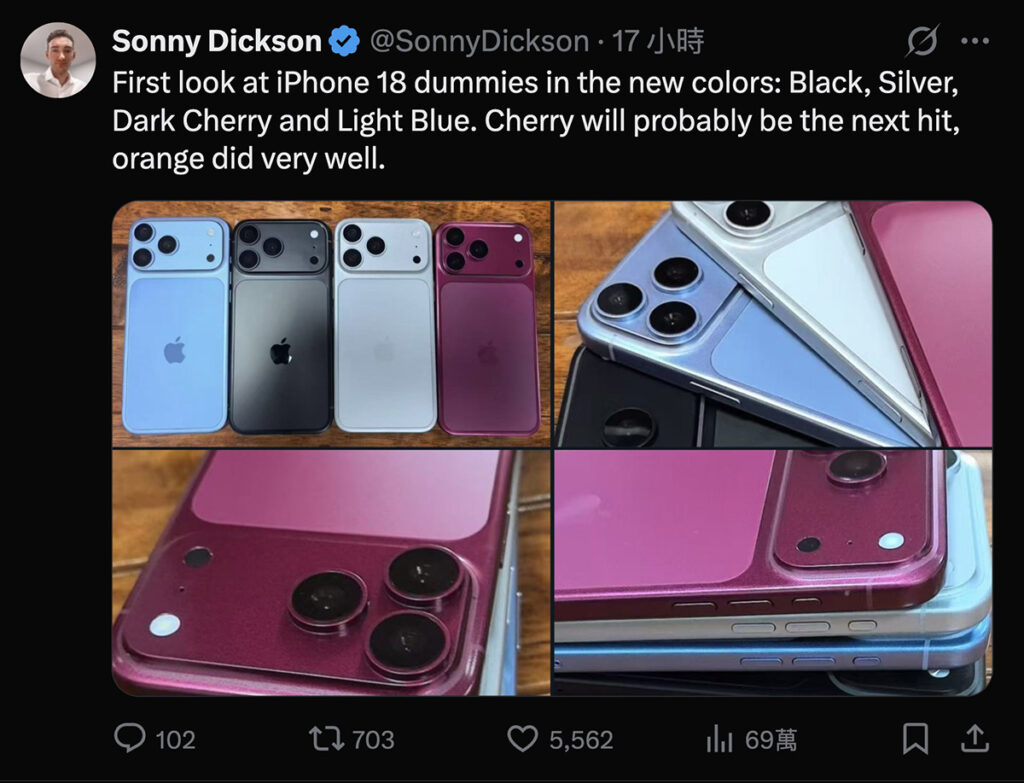Open the fanned-out phones photo

(x=773, y=324)
